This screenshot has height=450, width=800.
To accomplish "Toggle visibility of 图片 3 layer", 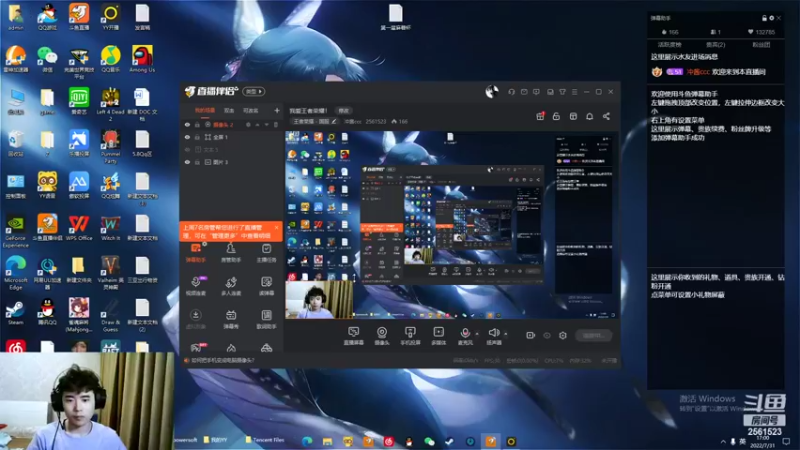I will [x=187, y=162].
